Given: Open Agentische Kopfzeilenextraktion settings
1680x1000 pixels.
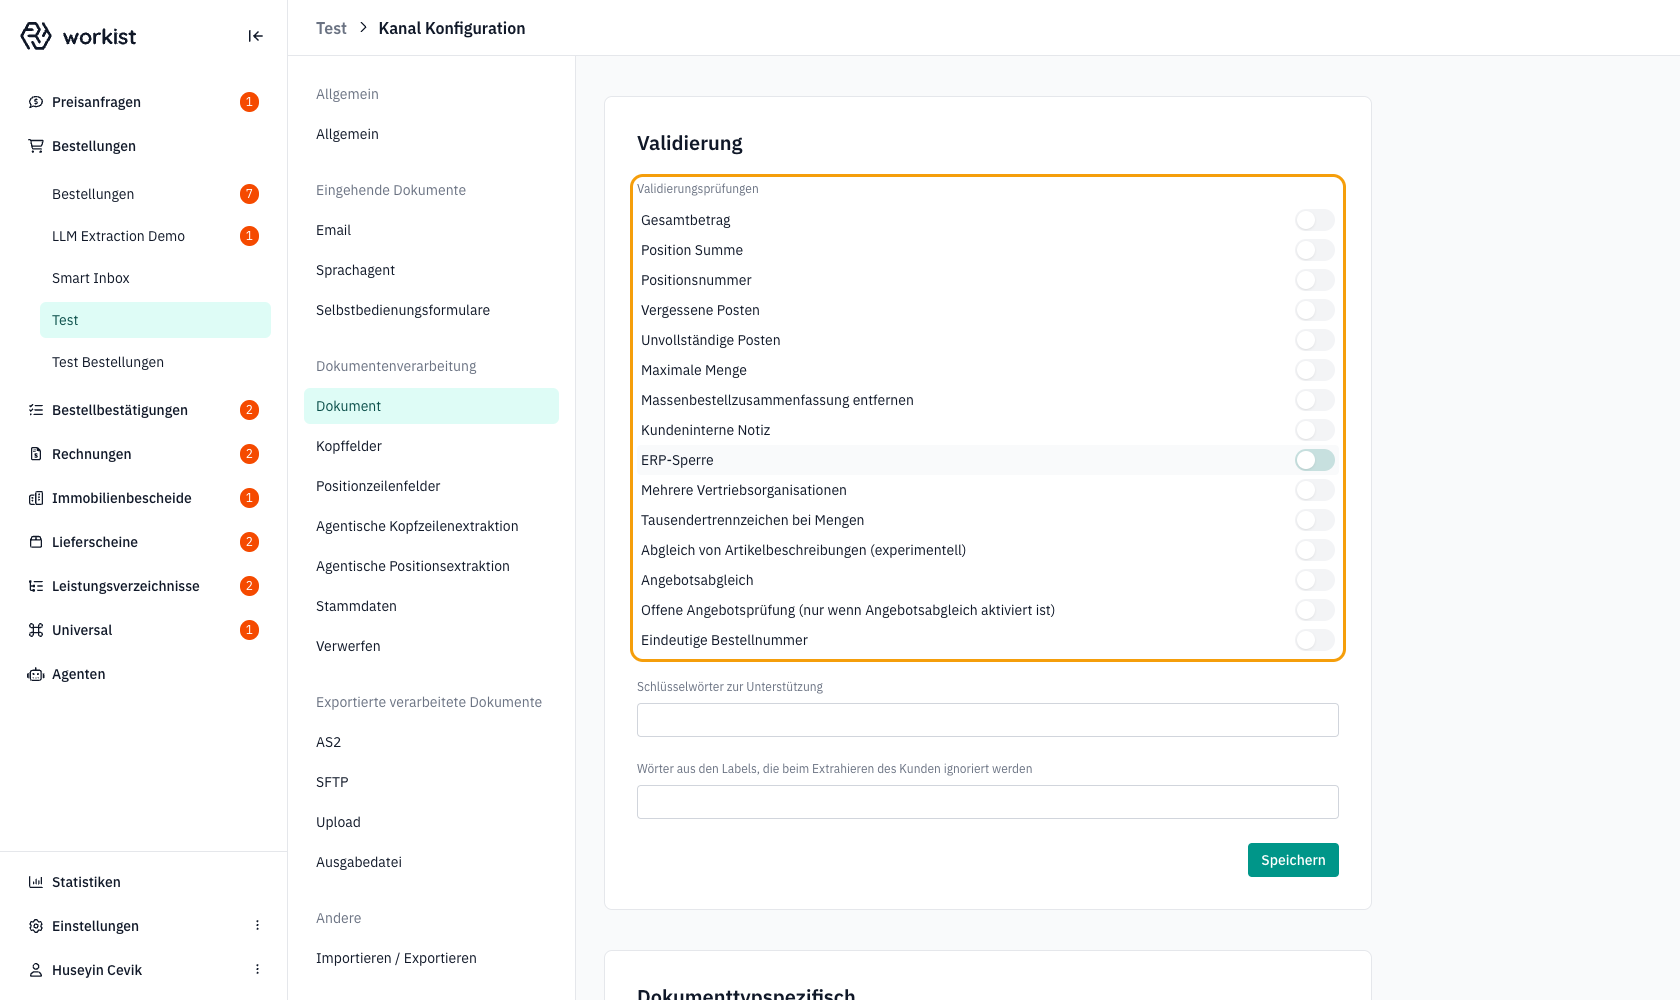Looking at the screenshot, I should tap(431, 526).
